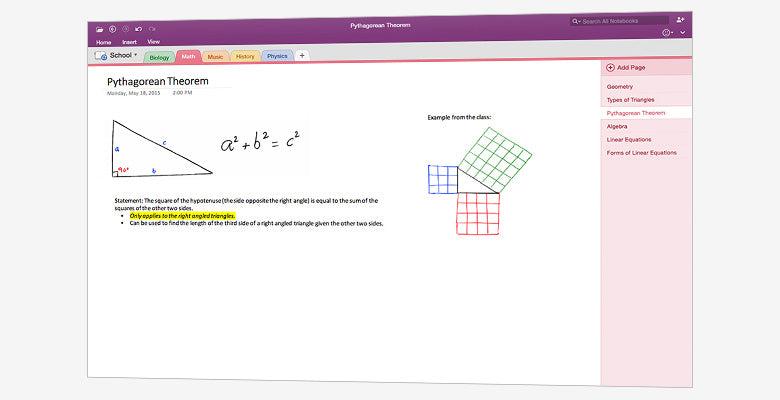Click the smiley feedback icon
This screenshot has width=780, height=400.
tap(667, 33)
